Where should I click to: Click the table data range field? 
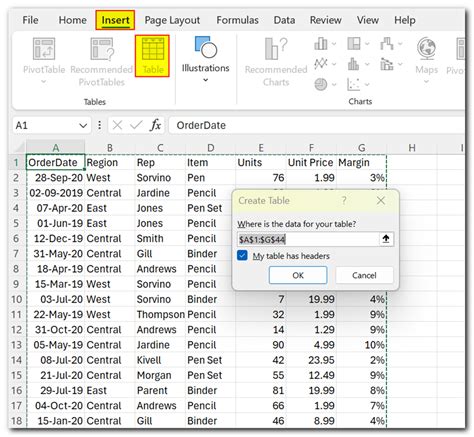(x=308, y=239)
